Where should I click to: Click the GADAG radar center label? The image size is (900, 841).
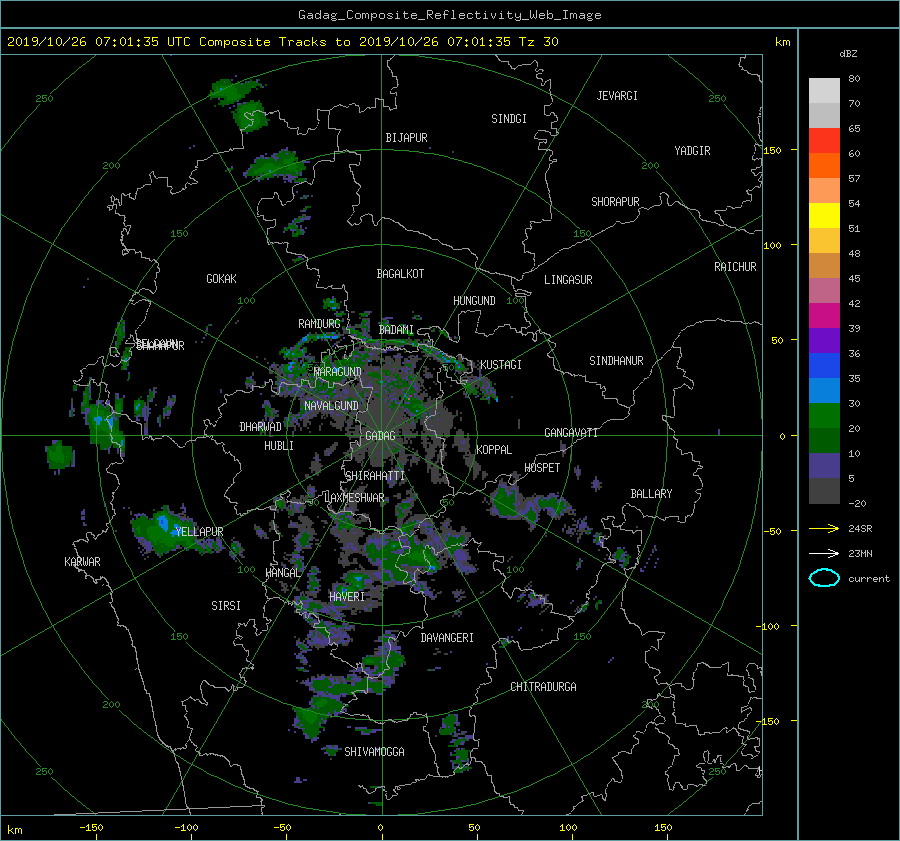(x=380, y=436)
